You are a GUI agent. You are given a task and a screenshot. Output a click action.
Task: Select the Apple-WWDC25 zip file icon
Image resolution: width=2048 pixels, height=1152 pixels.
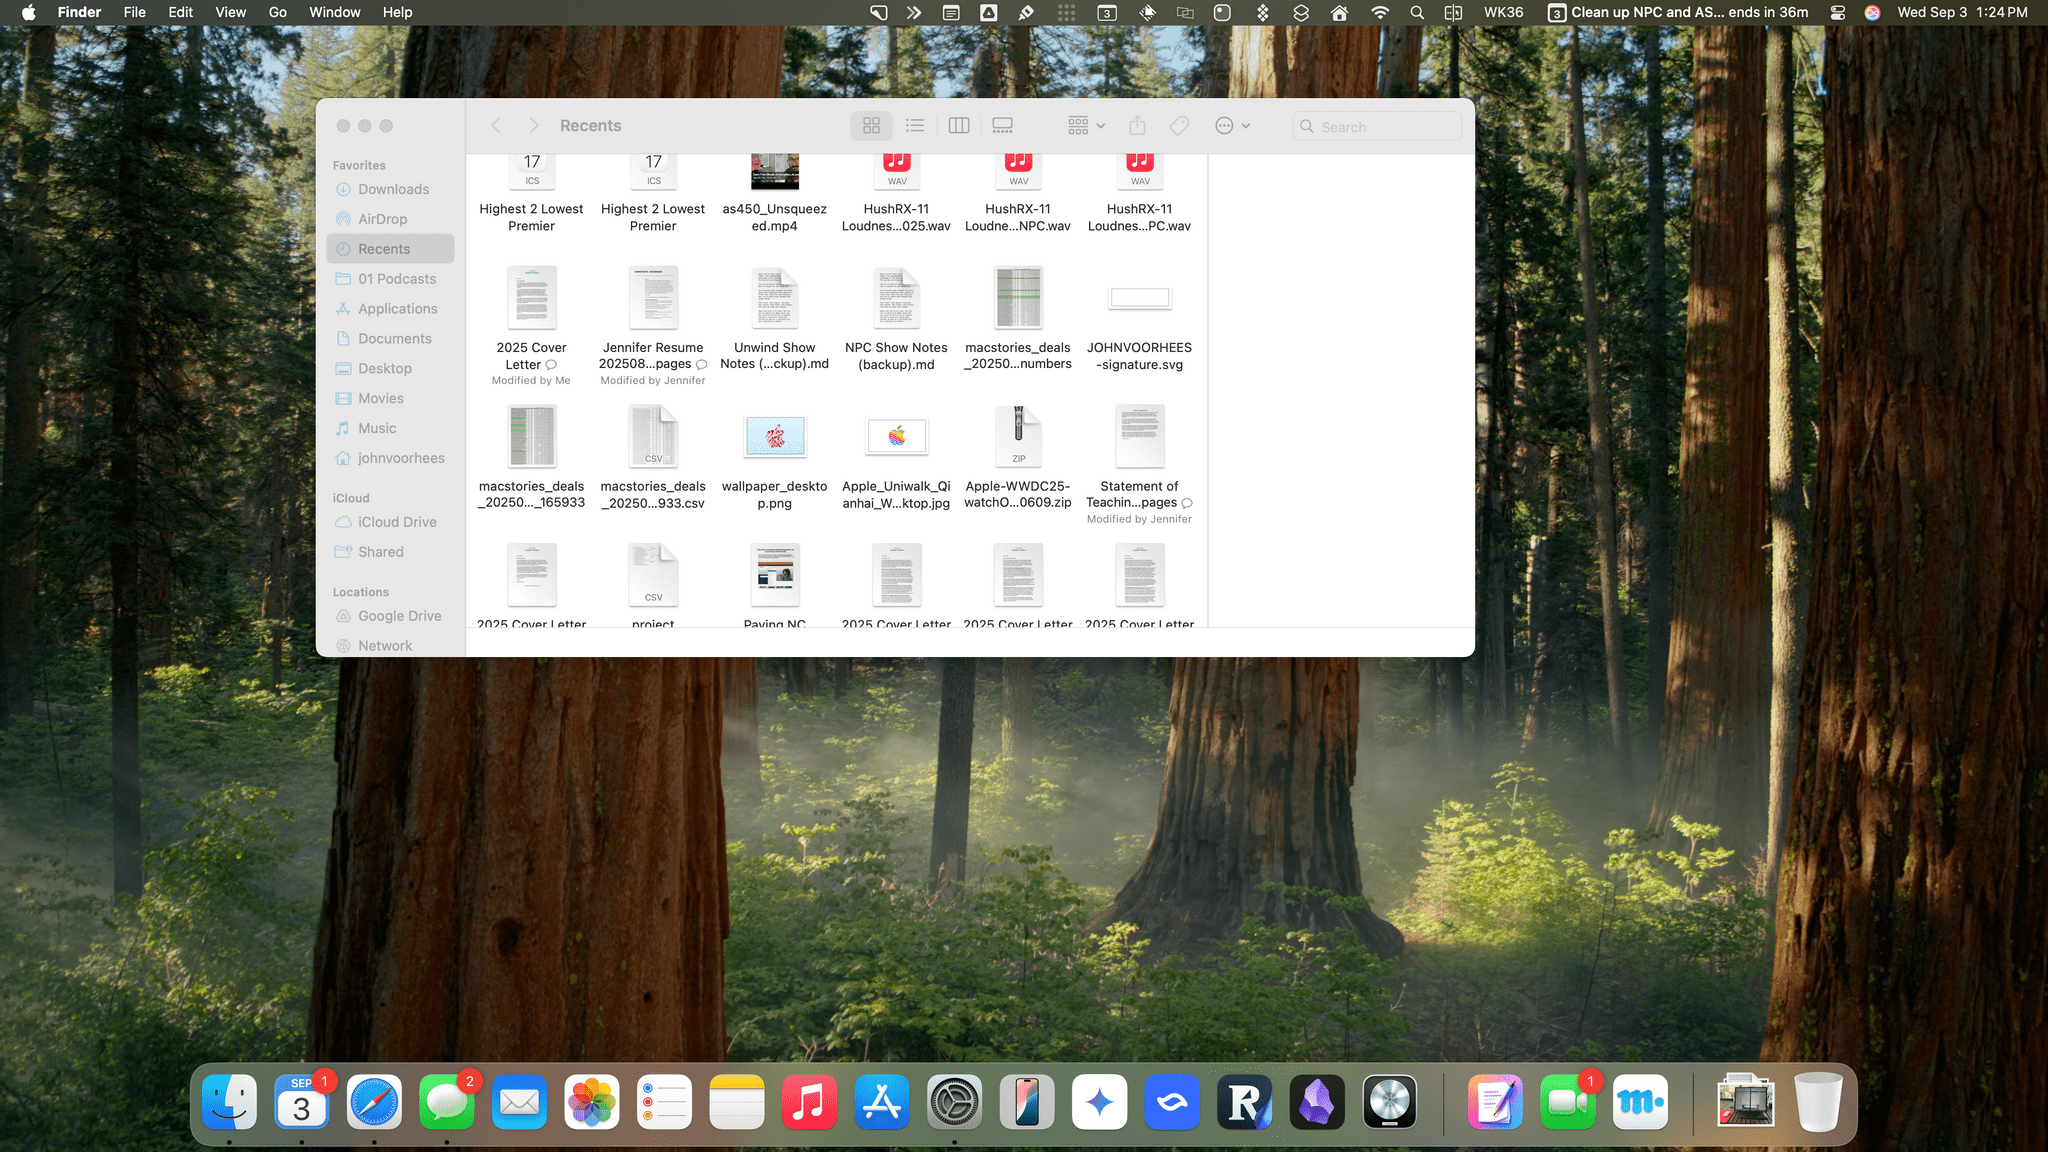[x=1018, y=436]
